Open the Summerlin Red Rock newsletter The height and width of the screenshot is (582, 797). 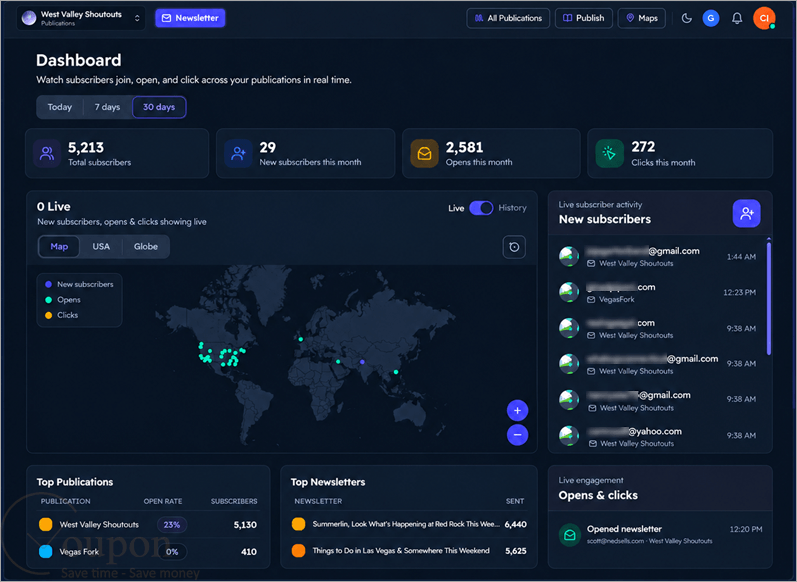(x=406, y=524)
